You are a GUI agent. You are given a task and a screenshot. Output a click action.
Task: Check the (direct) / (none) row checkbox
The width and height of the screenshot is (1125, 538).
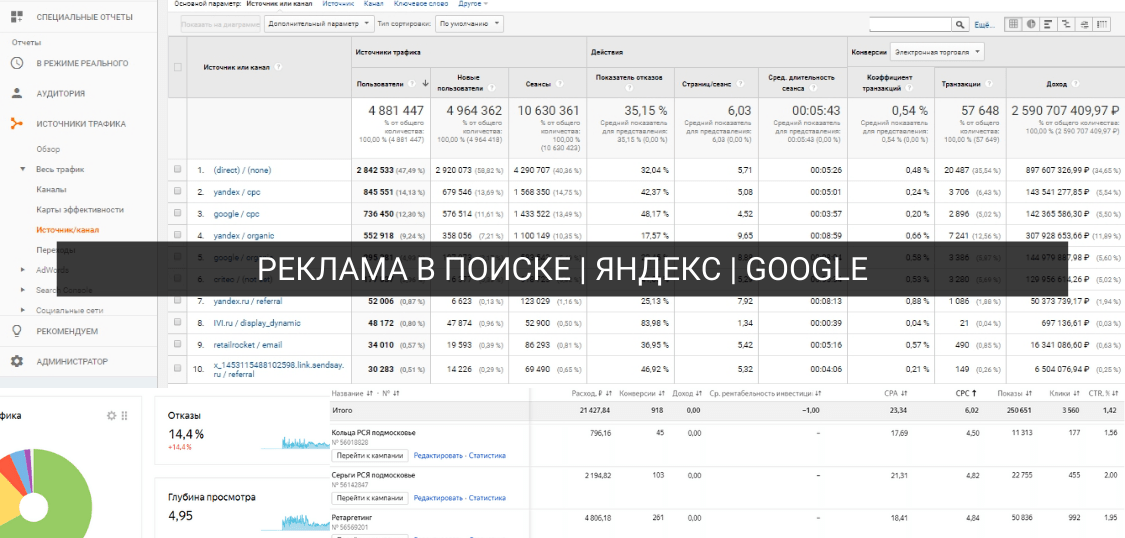[178, 170]
